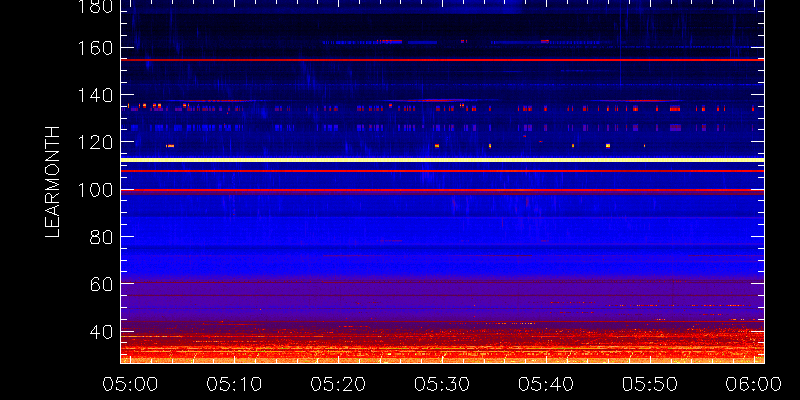Click the 100 frequency label

[94, 190]
